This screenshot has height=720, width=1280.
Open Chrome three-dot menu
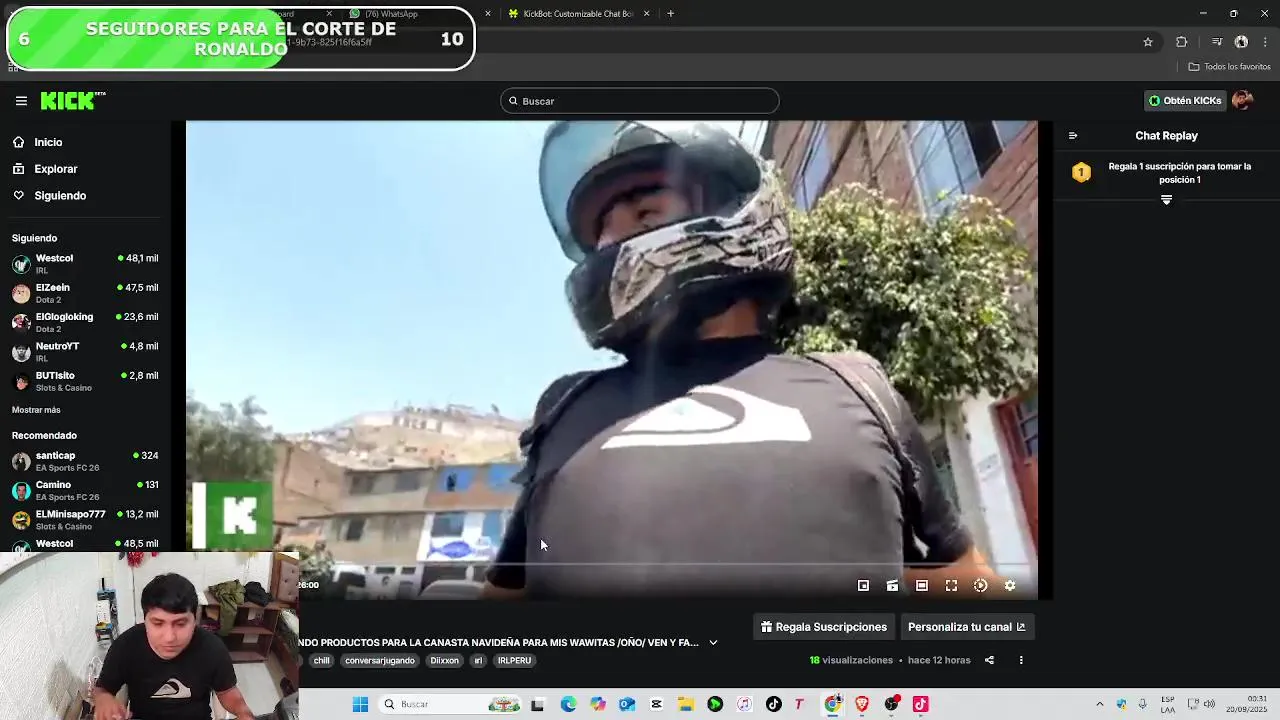coord(1266,42)
